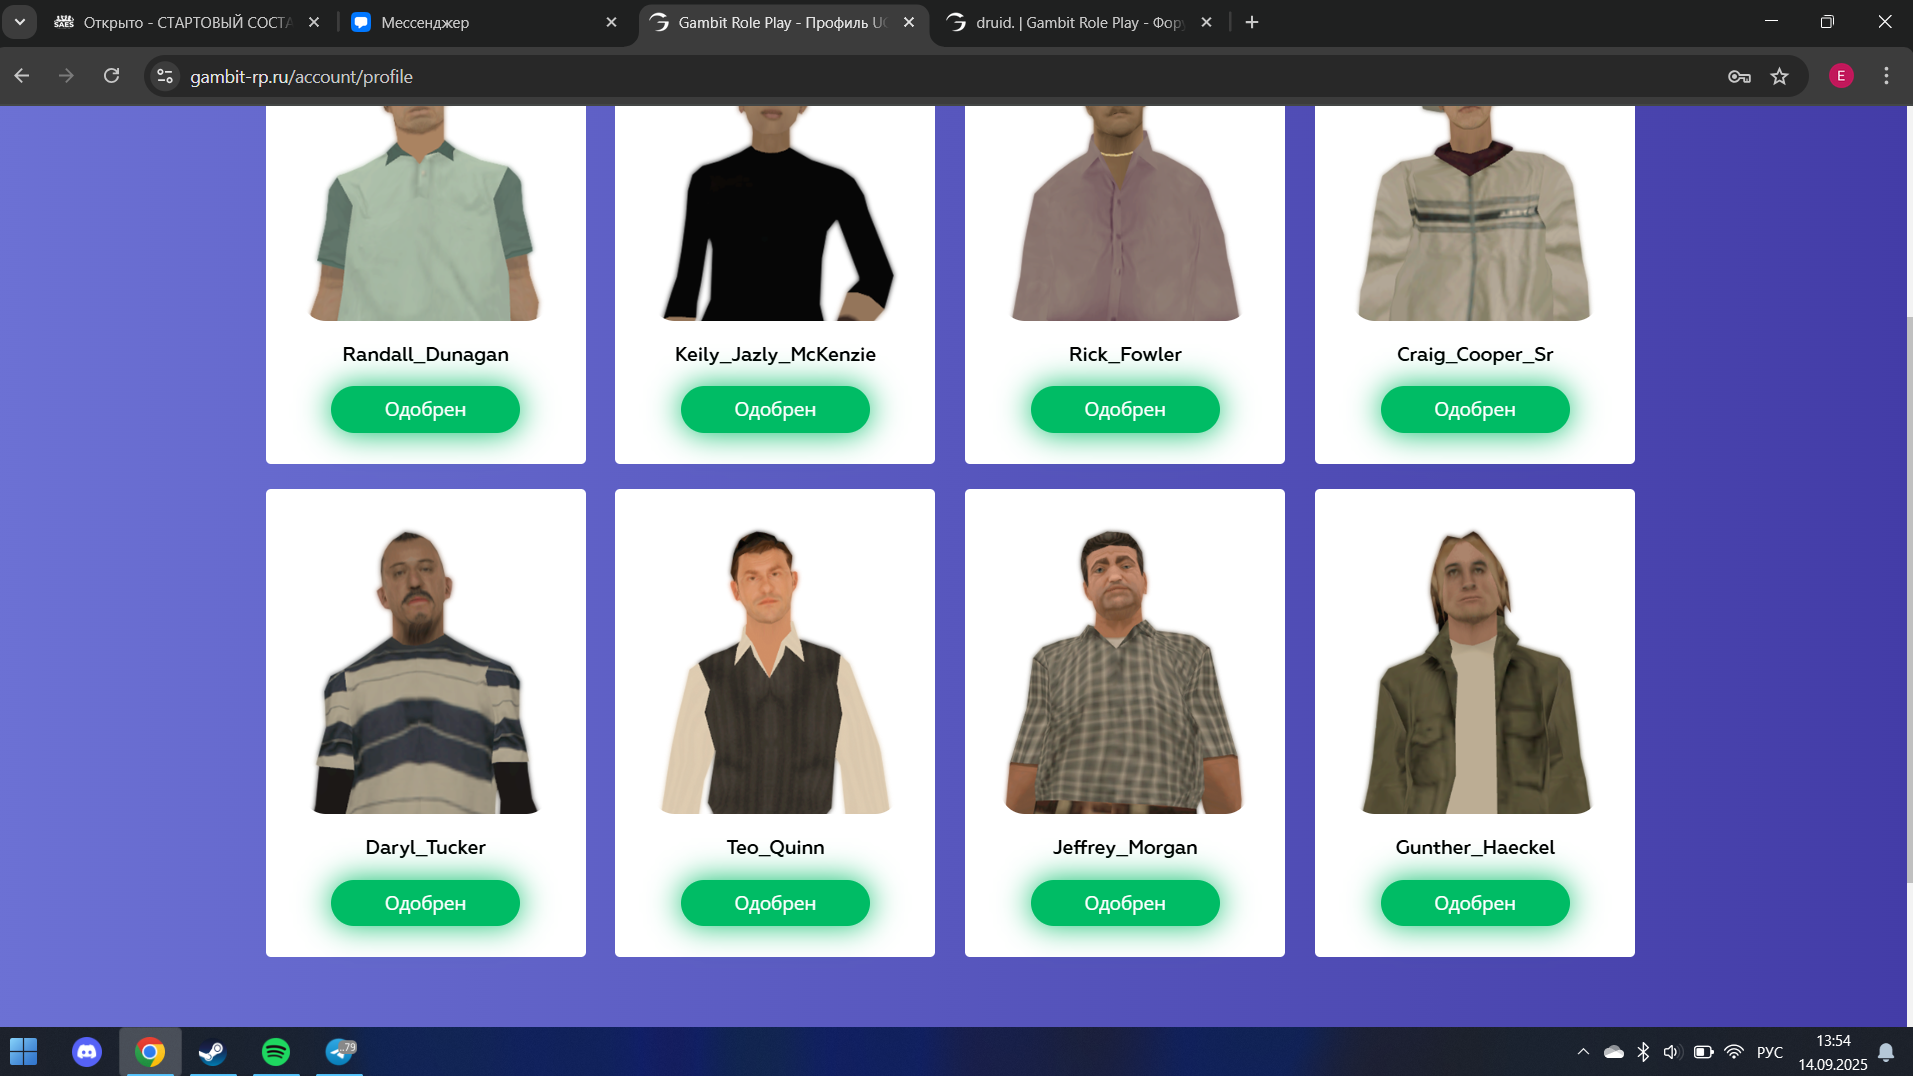Open Steam from the taskbar
This screenshot has width=1913, height=1076.
[x=213, y=1052]
